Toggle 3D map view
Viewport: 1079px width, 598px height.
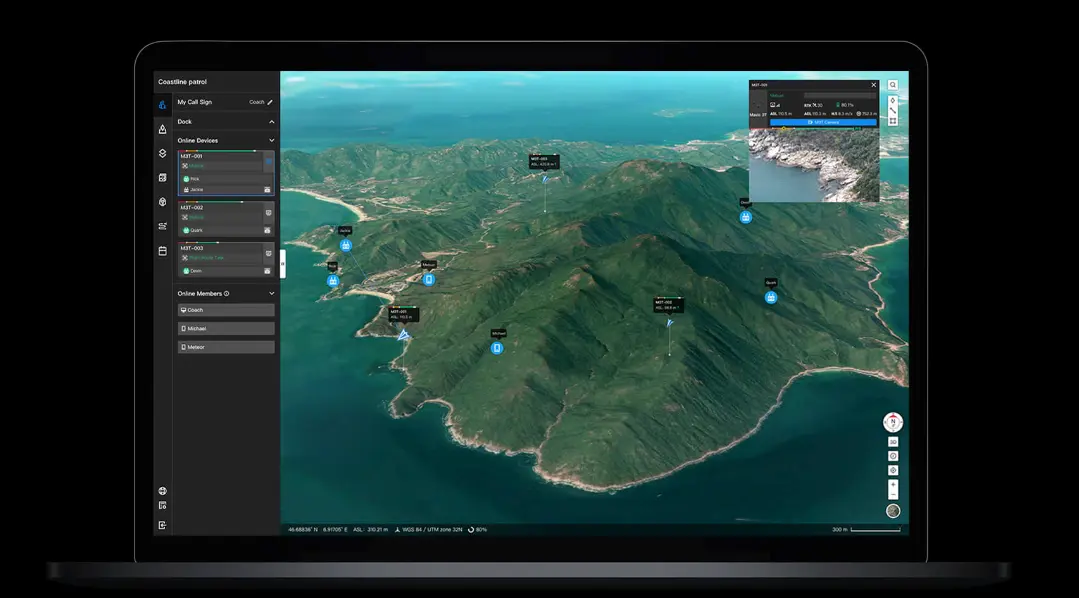892,441
